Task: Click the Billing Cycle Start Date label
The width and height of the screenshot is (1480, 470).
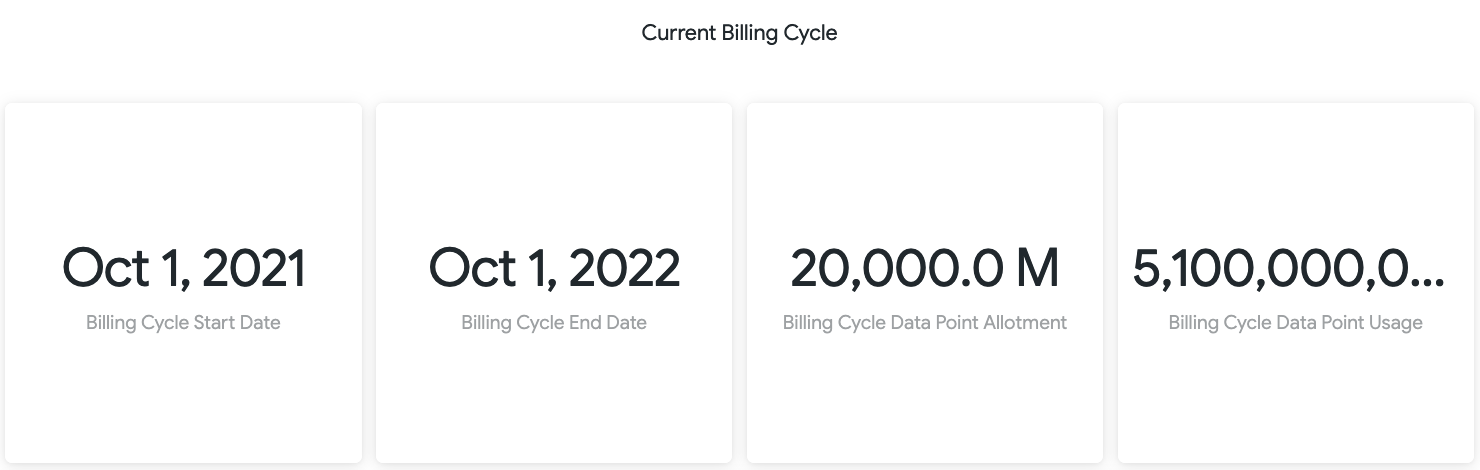Action: [183, 323]
